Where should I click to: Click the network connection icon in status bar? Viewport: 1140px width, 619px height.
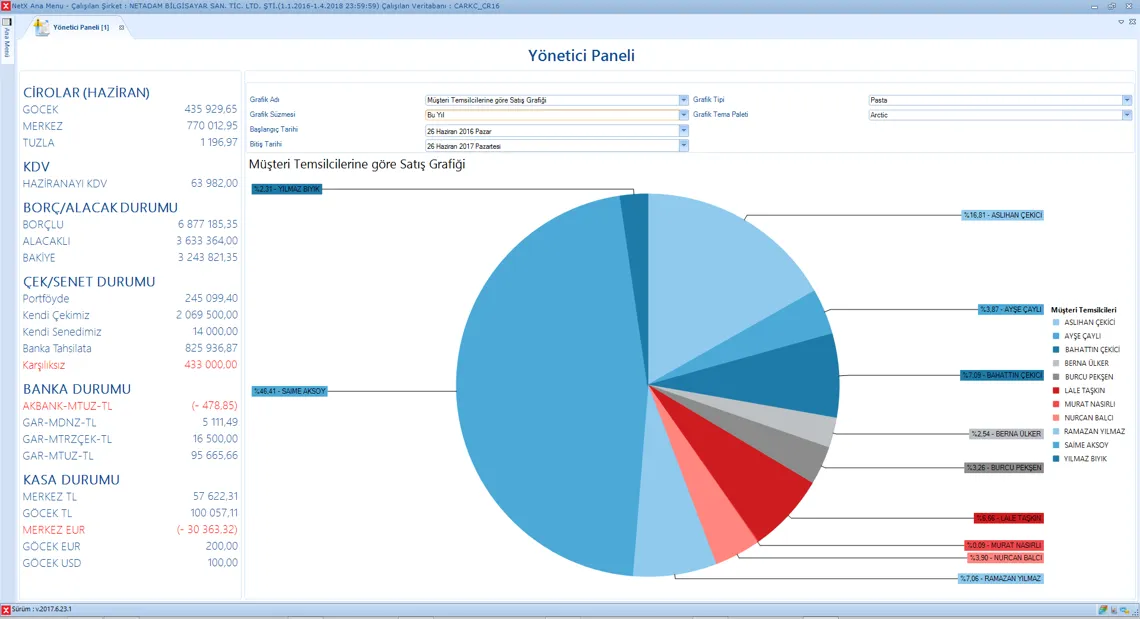1125,610
